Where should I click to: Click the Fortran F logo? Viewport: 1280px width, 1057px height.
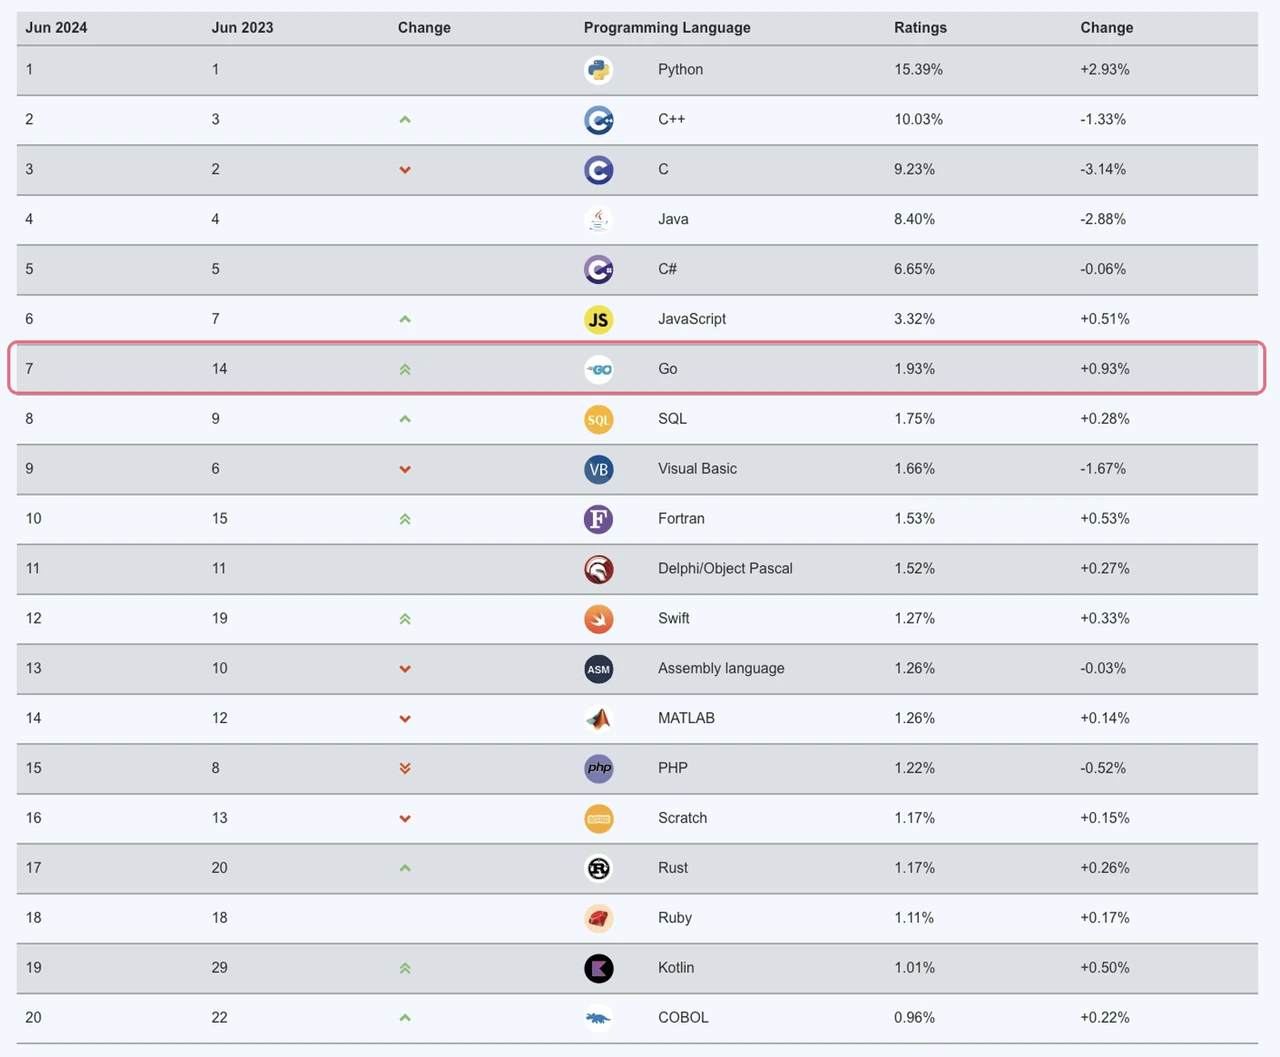click(x=598, y=519)
